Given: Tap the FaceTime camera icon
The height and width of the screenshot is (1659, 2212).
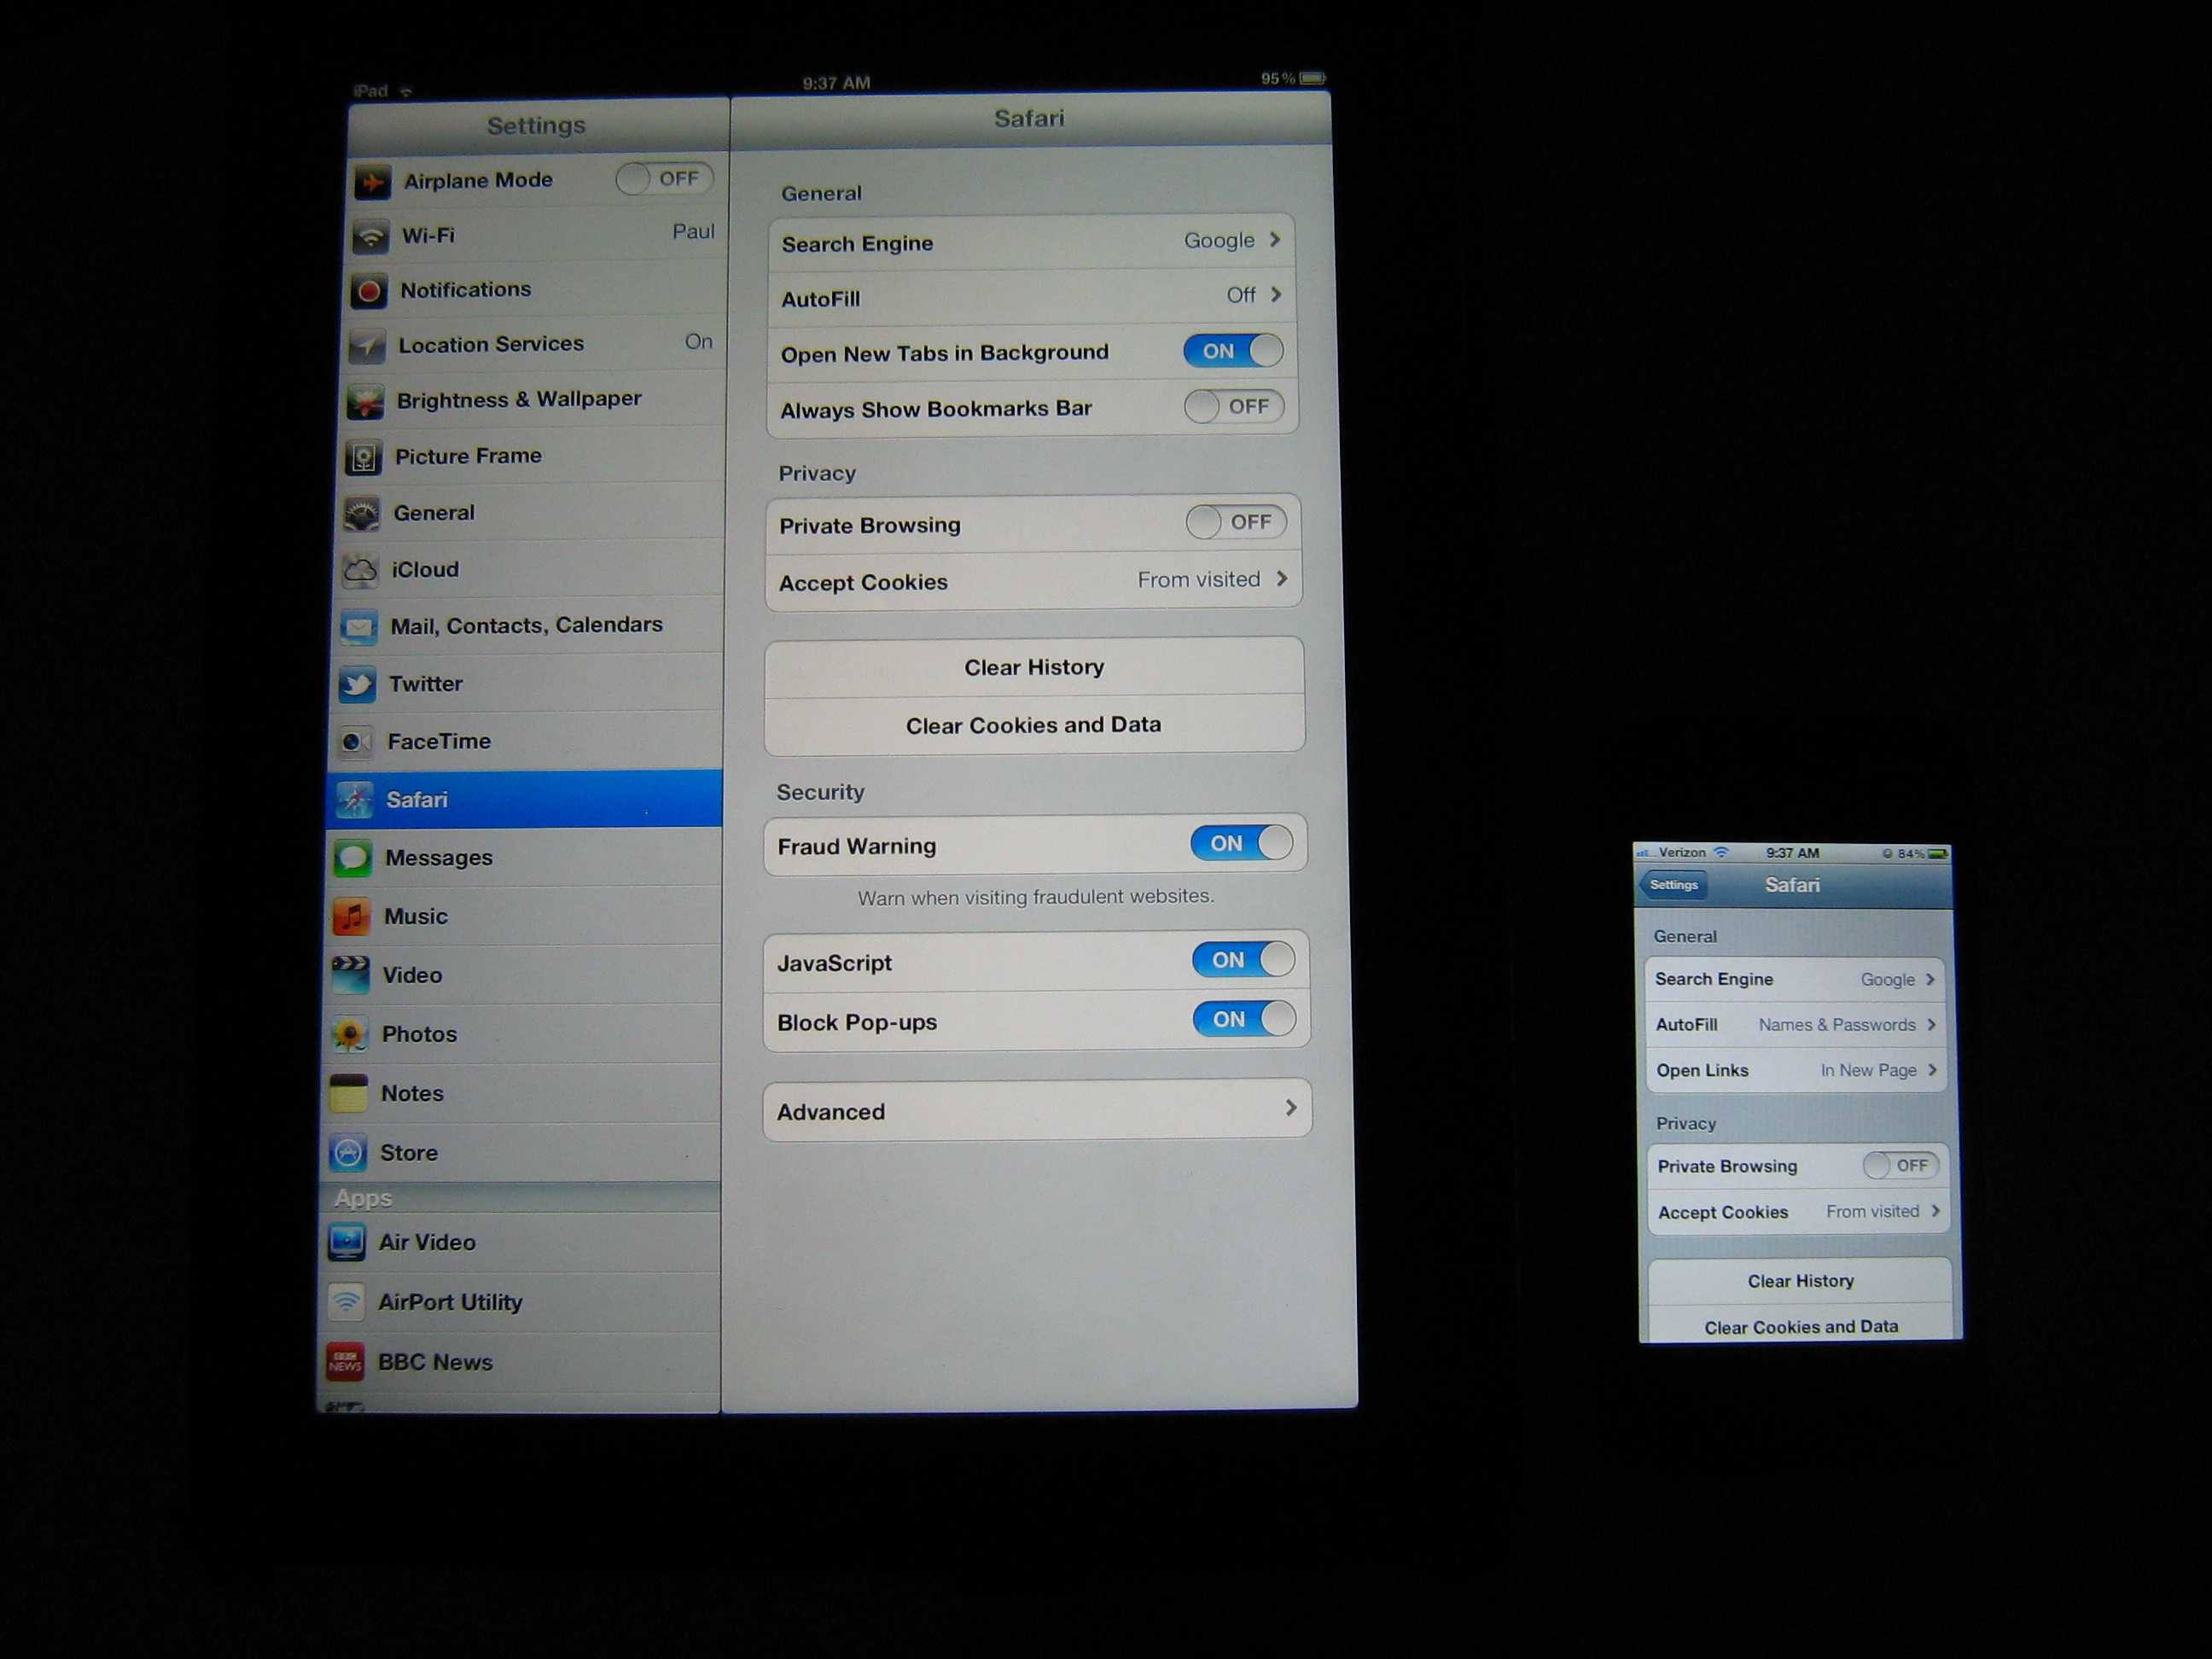Looking at the screenshot, I should [355, 742].
